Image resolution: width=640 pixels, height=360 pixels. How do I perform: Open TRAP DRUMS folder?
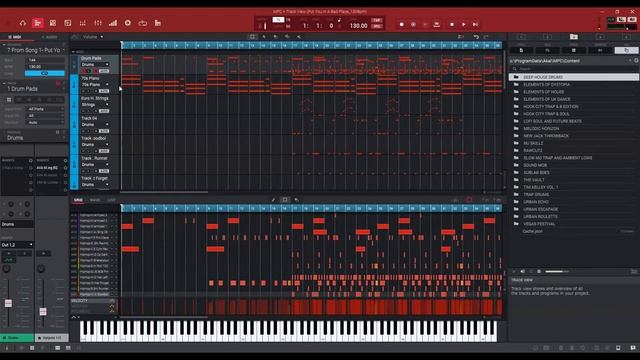pos(573,194)
